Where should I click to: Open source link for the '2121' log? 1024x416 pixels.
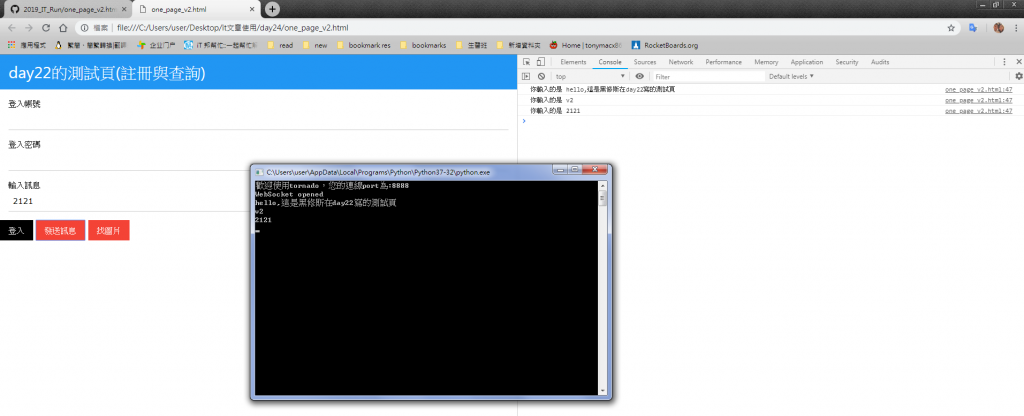[x=978, y=110]
